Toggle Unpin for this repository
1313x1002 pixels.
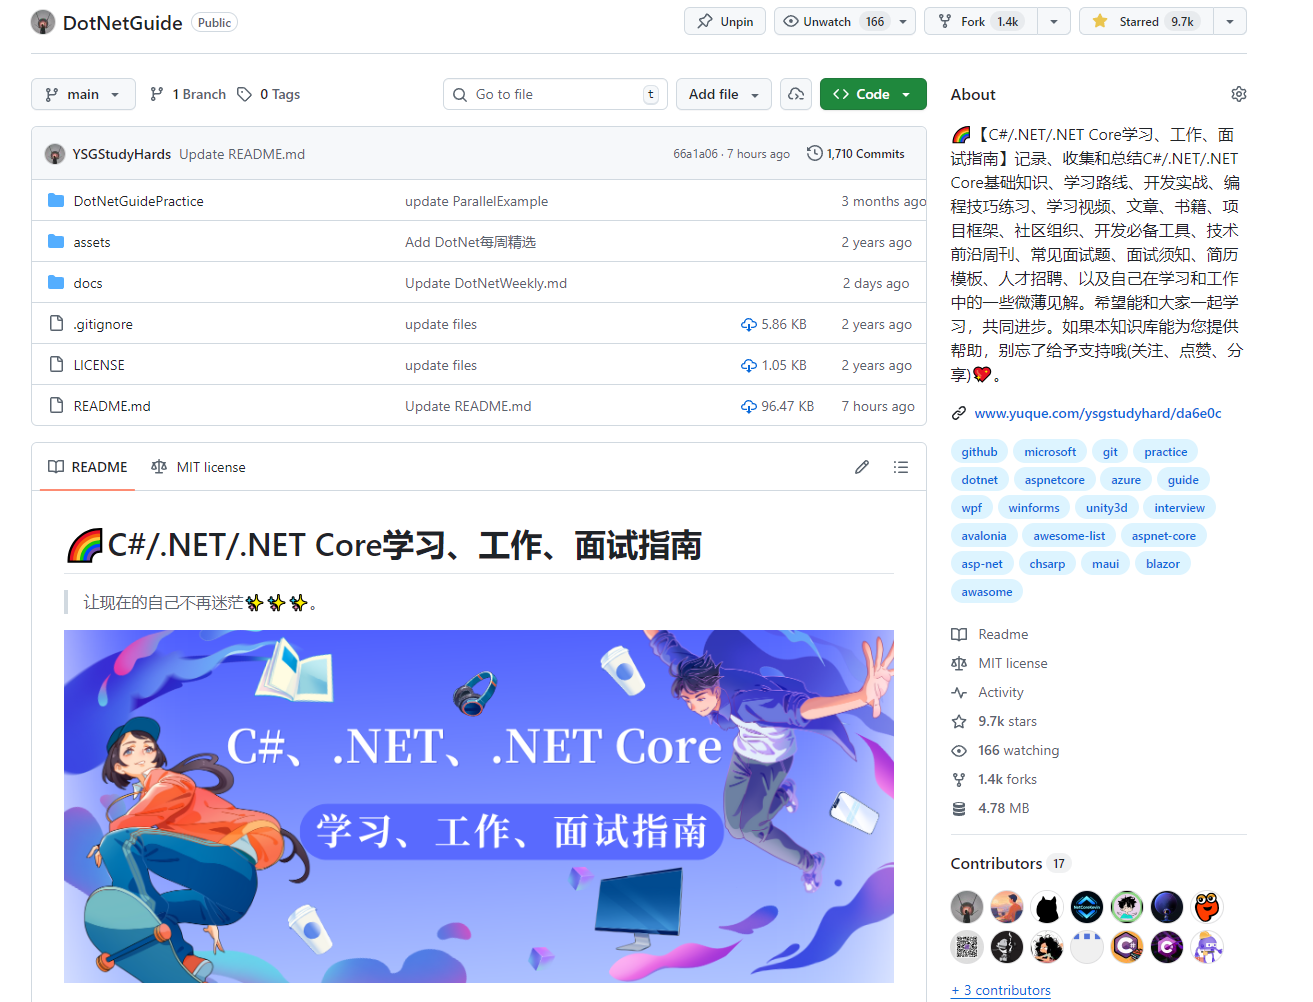click(x=725, y=21)
